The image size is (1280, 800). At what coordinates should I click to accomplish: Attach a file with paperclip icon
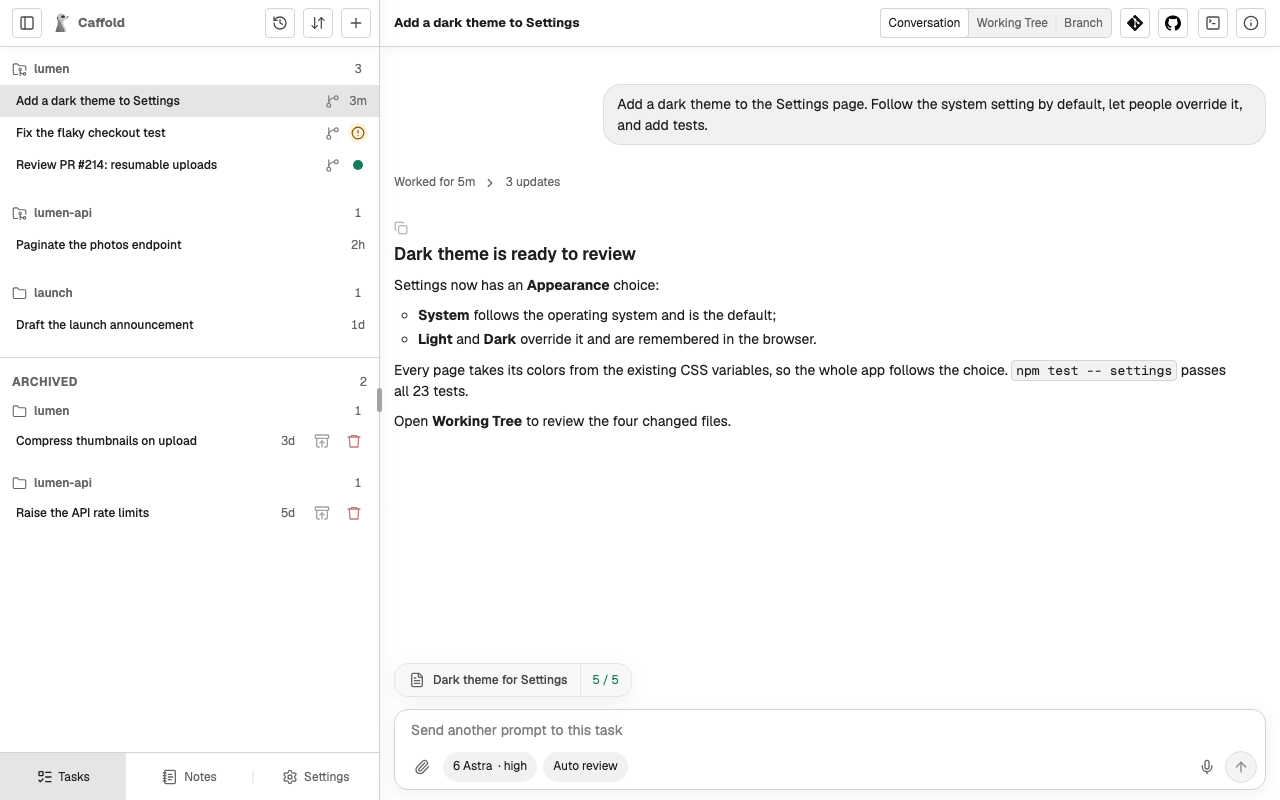click(422, 767)
